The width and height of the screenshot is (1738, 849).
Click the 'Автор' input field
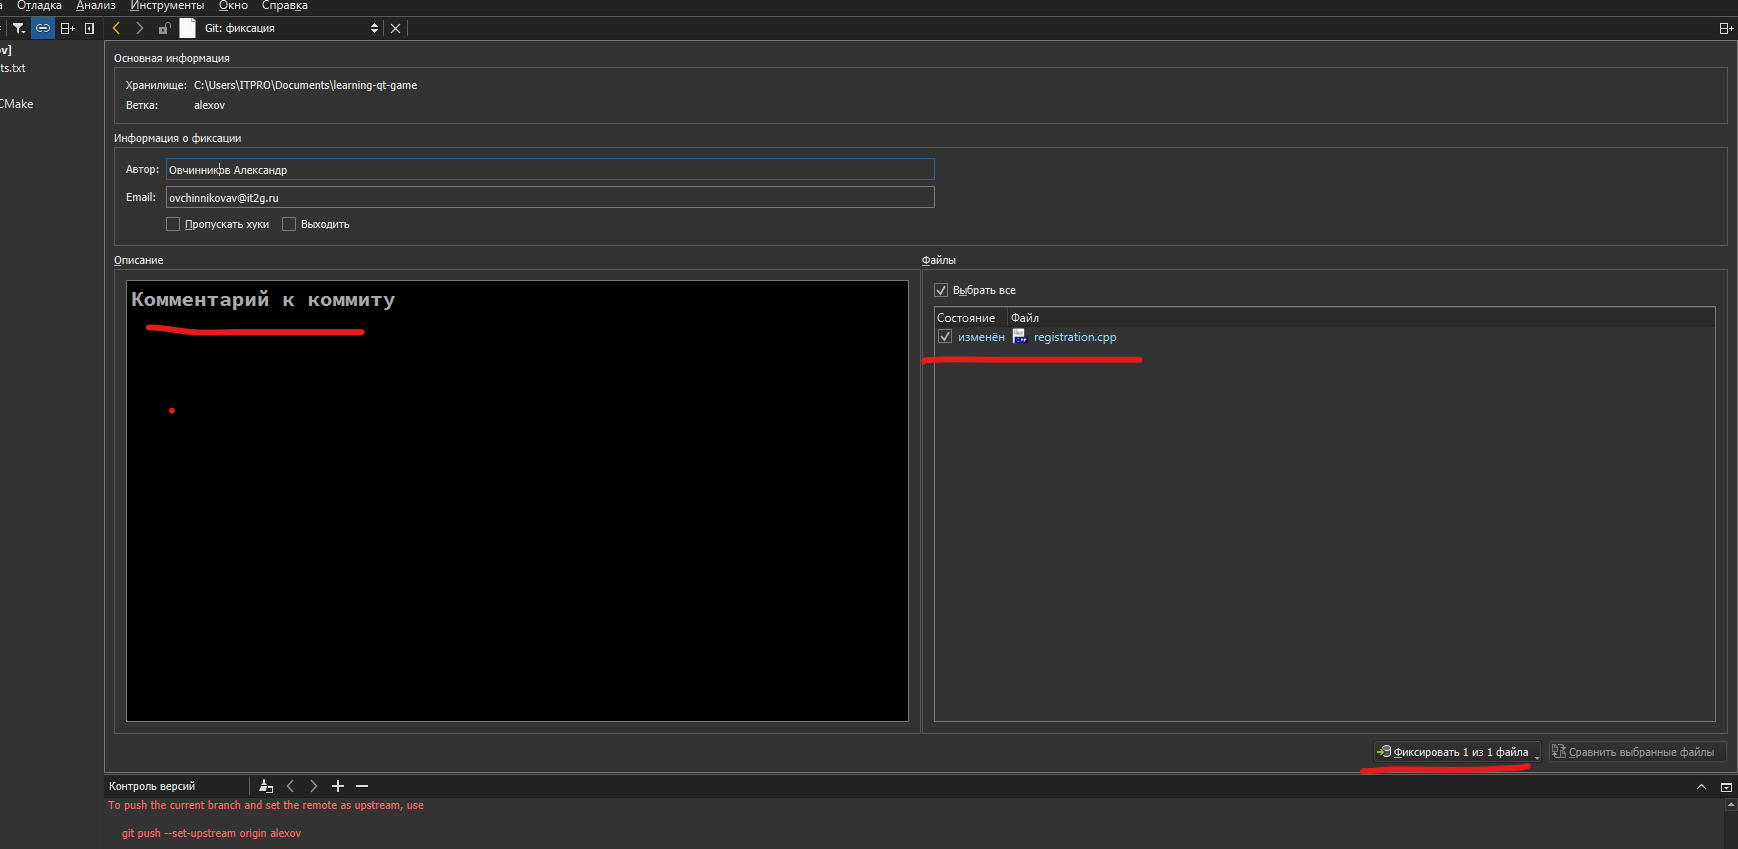point(550,169)
